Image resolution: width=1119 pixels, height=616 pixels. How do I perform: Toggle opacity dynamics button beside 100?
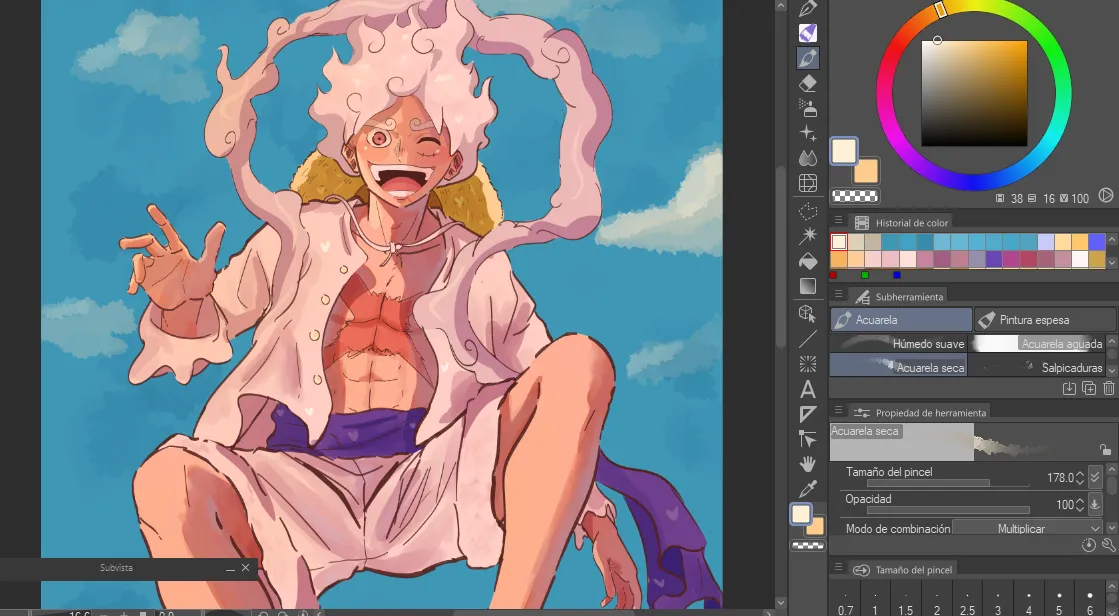(1095, 505)
